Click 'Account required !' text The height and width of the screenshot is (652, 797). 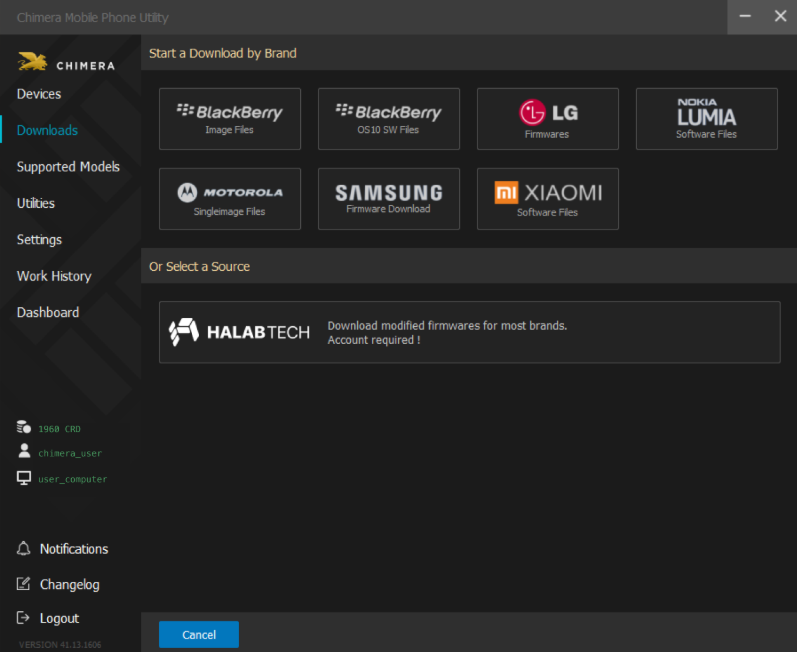click(x=374, y=340)
